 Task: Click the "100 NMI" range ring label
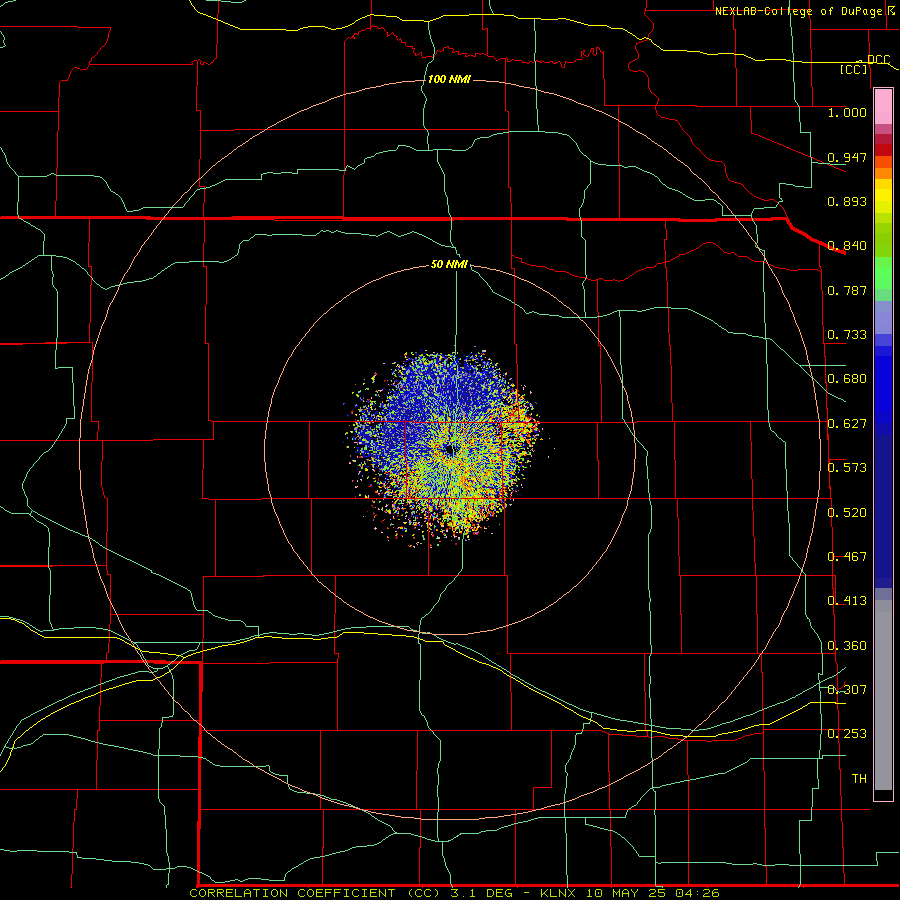[449, 79]
